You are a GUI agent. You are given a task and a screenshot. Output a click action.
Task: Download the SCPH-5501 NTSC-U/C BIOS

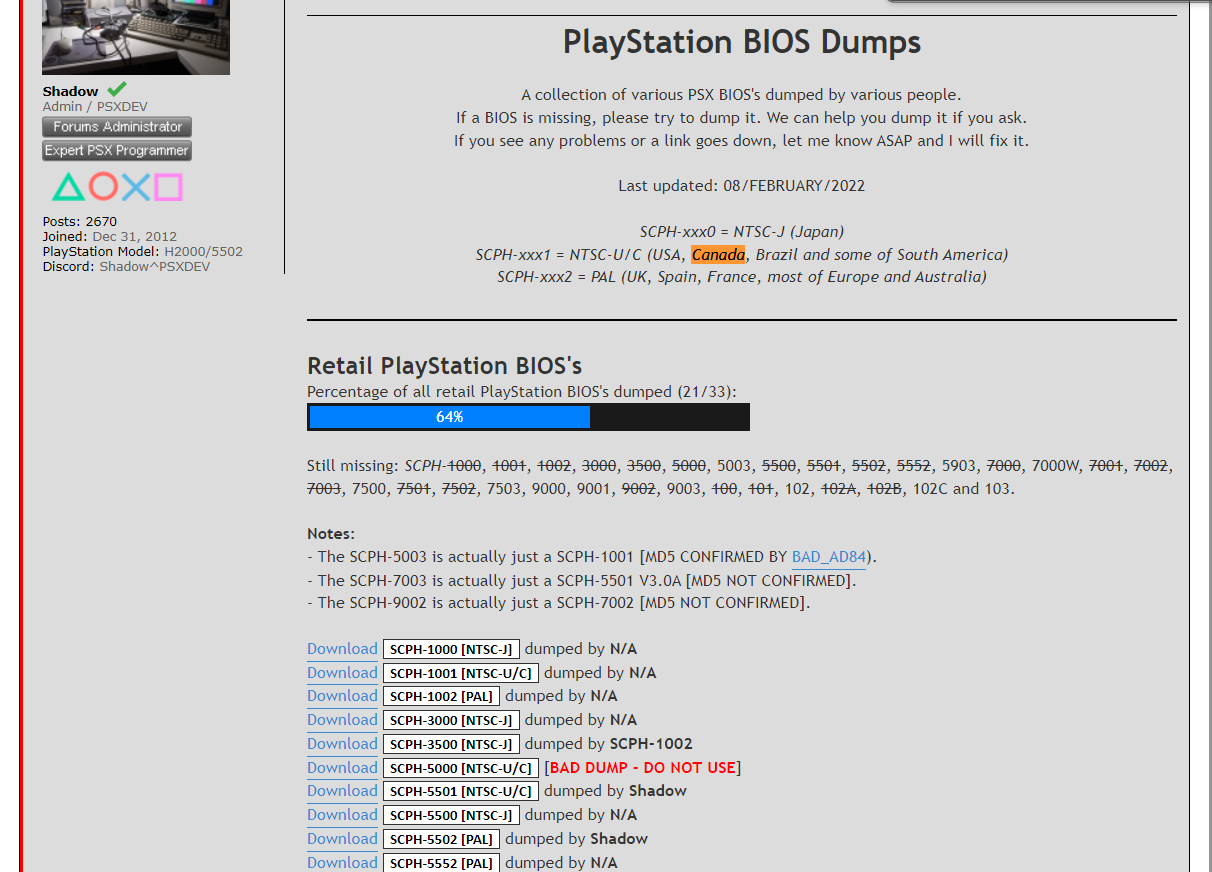click(342, 791)
